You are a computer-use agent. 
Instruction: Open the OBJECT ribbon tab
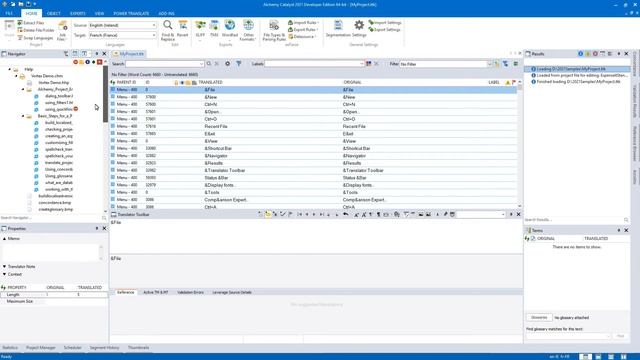pos(53,13)
